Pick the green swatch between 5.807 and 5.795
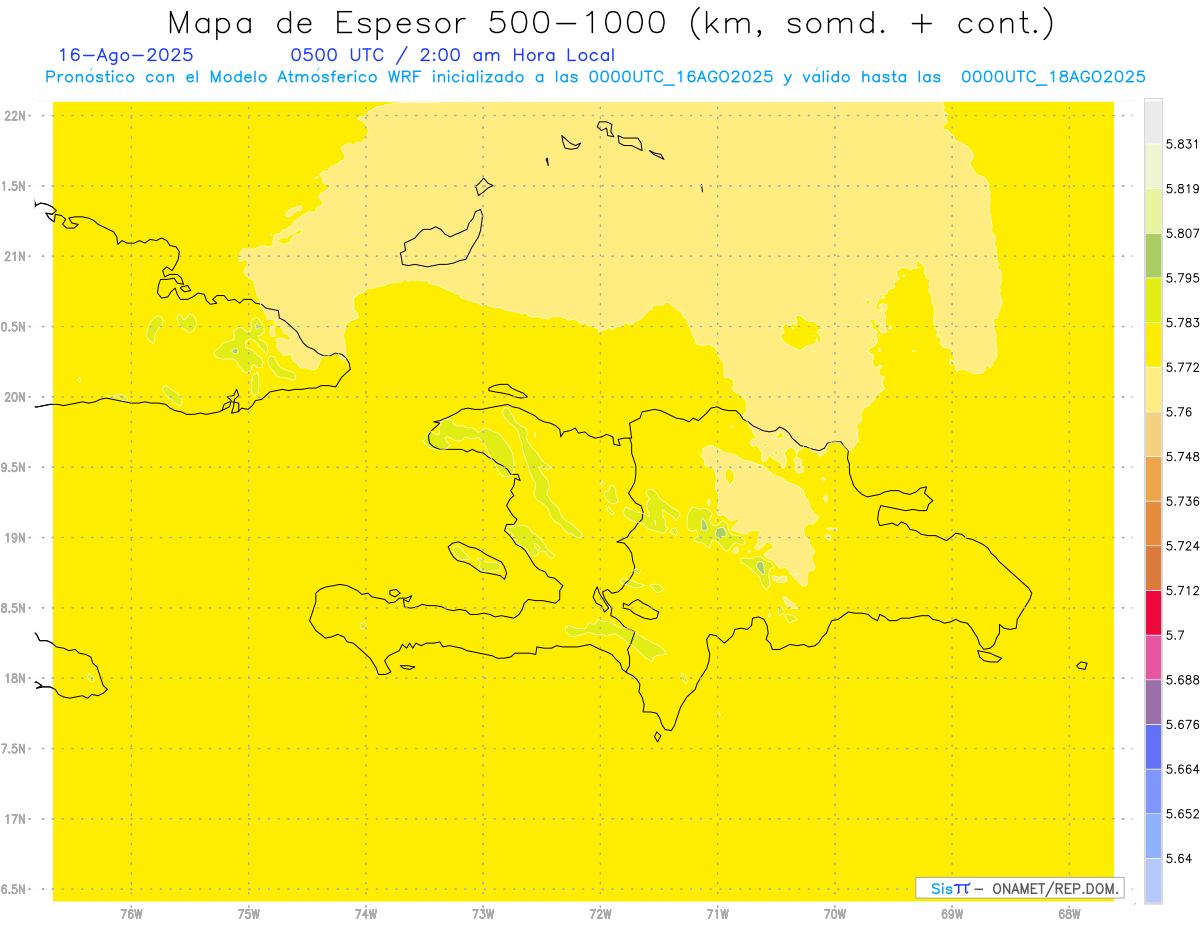The image size is (1200, 927). 1153,255
